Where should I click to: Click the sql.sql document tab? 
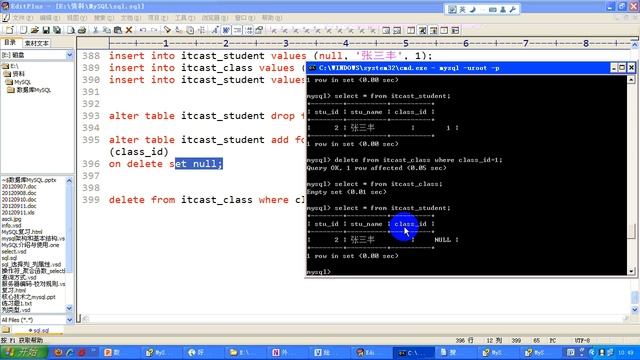pos(38,330)
